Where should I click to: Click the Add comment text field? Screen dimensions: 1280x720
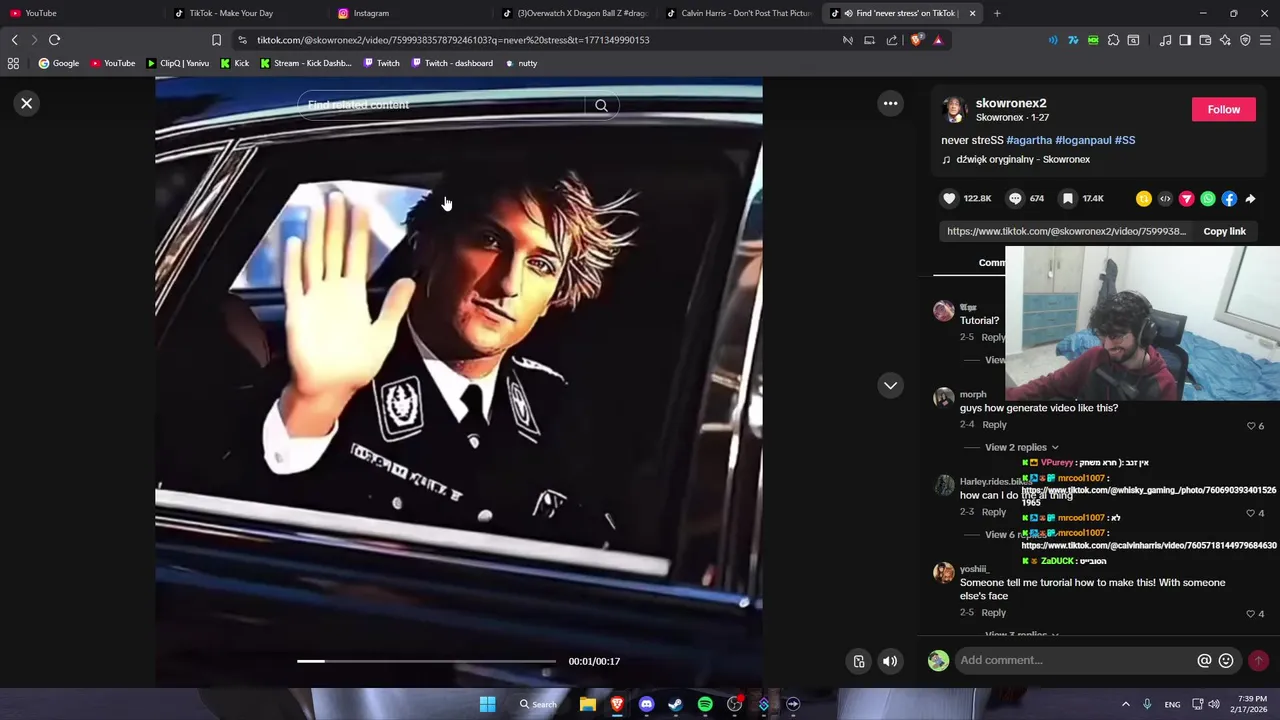tap(1075, 660)
